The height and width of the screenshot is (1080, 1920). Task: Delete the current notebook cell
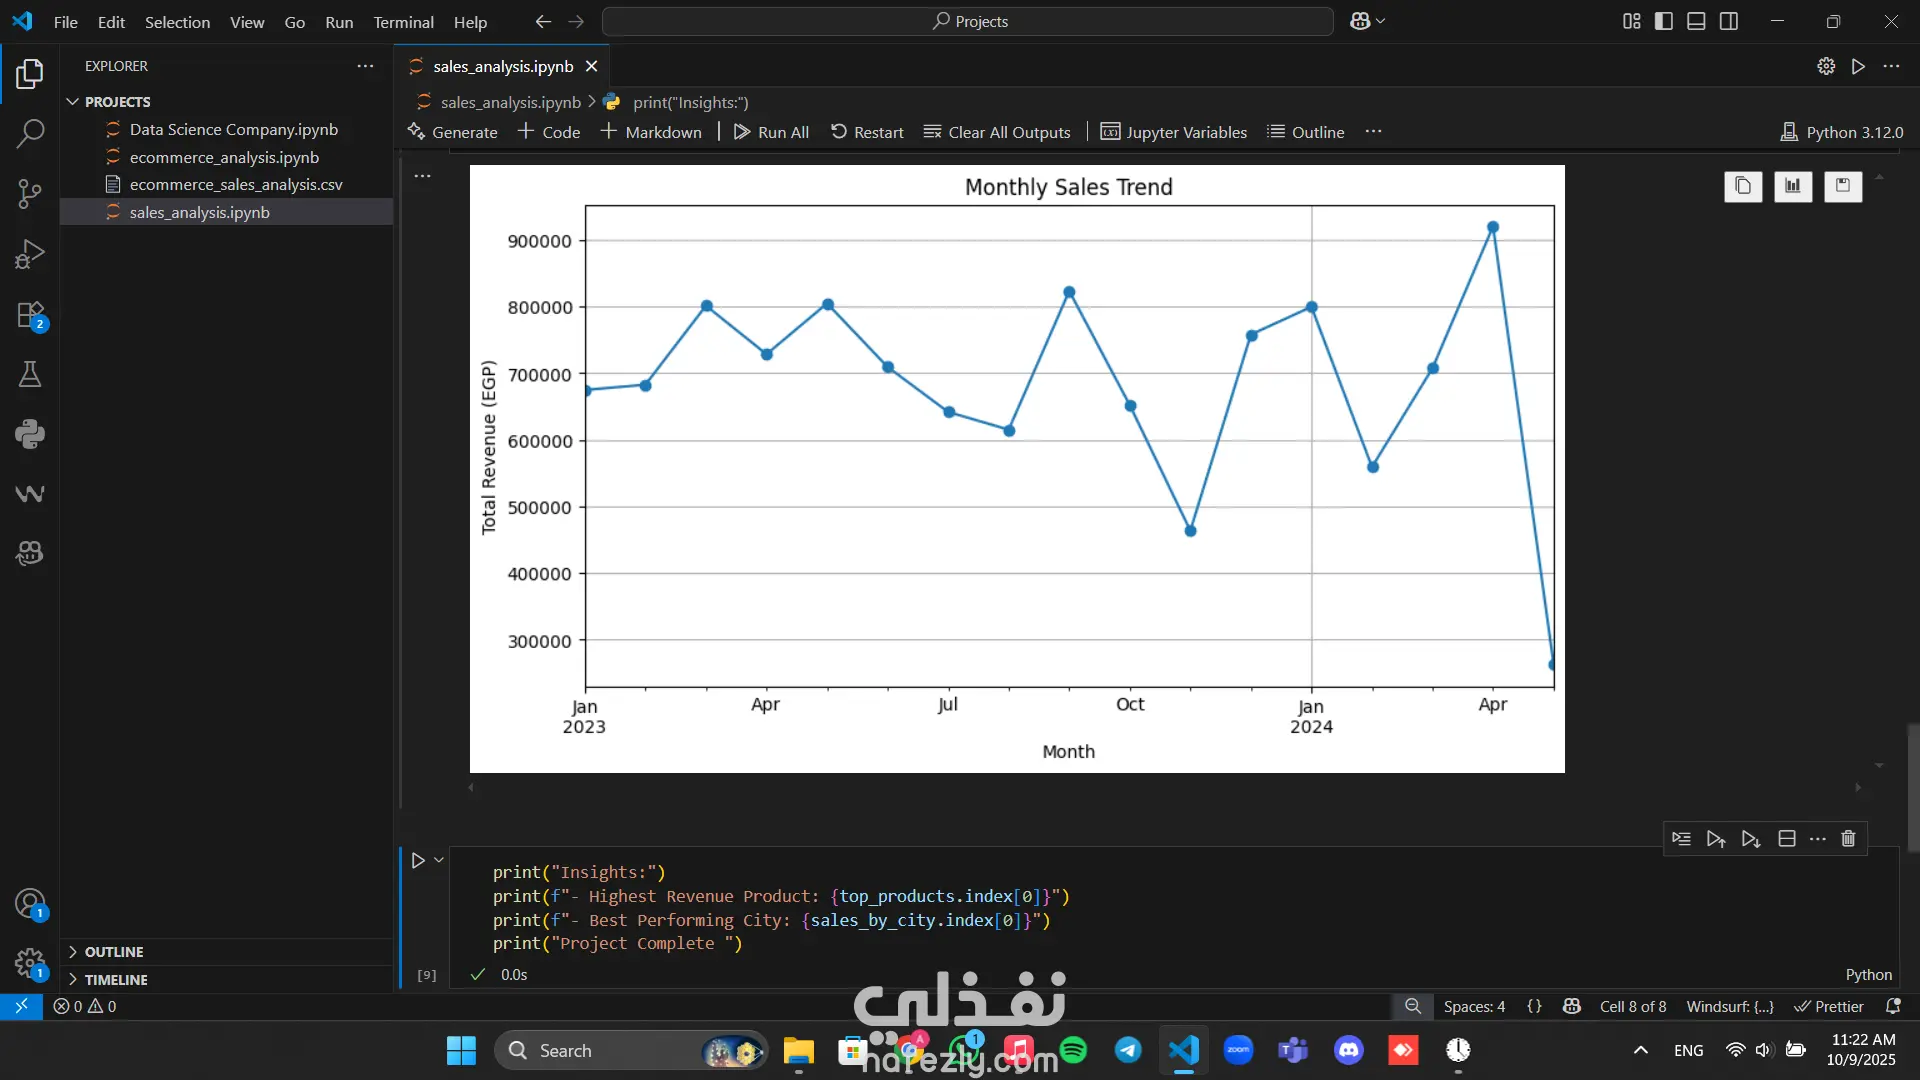(x=1848, y=839)
